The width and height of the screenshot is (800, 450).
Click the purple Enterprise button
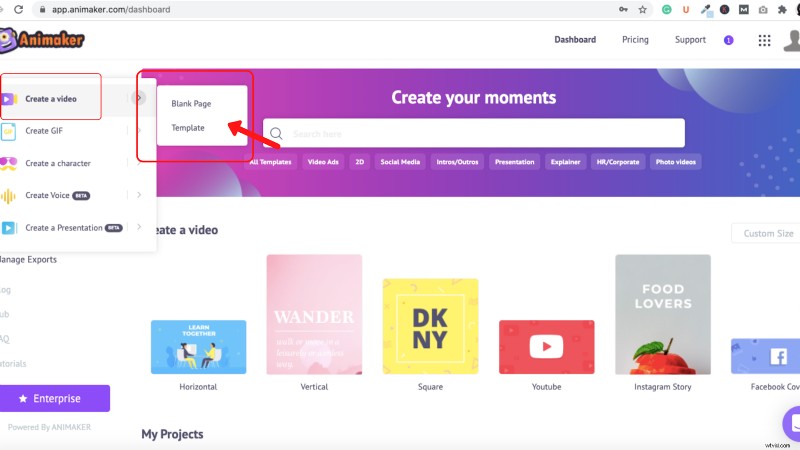[55, 398]
